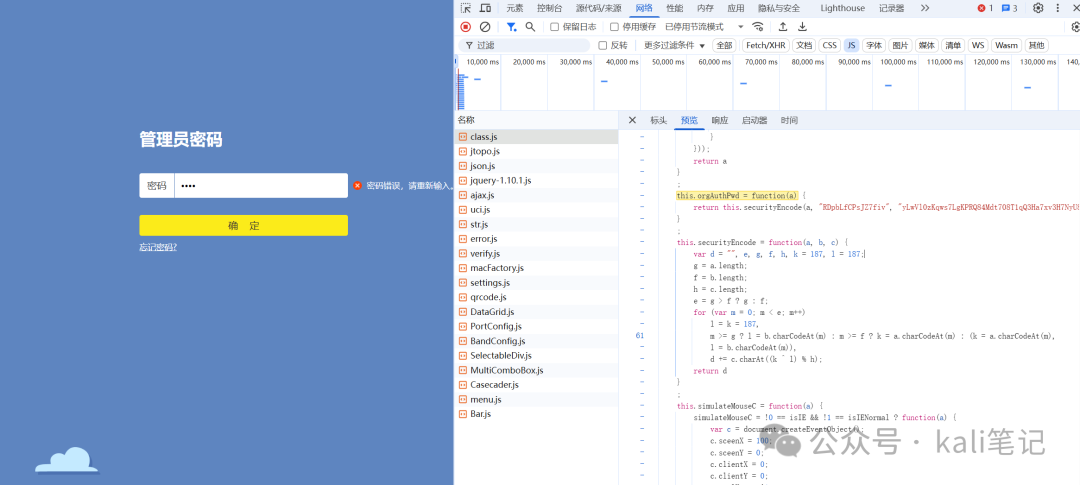The image size is (1080, 485).
Task: Open the 控制台 panel tab
Action: click(550, 8)
